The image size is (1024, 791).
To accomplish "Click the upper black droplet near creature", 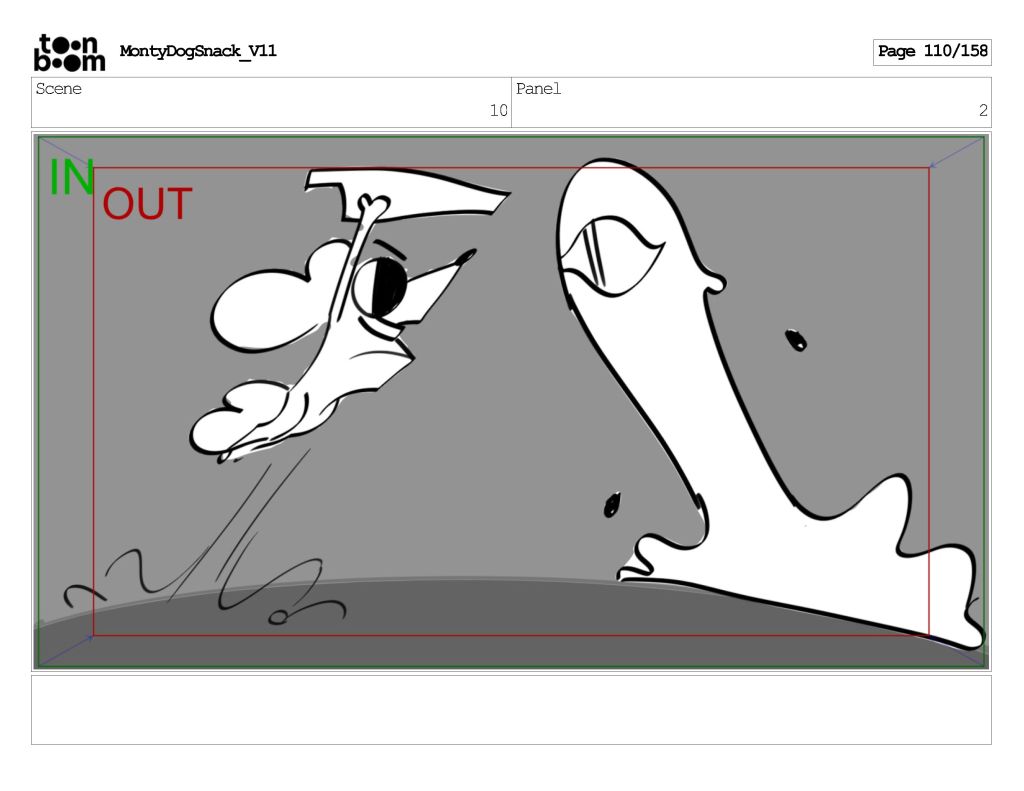I will click(796, 340).
